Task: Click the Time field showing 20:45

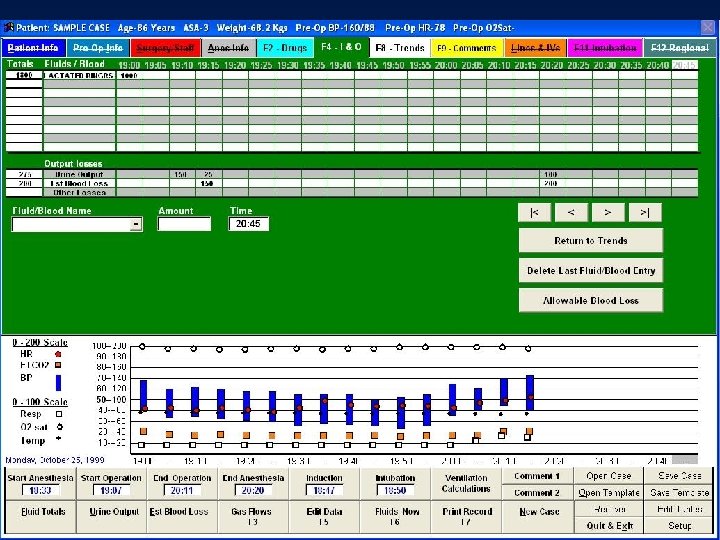Action: 248,224
